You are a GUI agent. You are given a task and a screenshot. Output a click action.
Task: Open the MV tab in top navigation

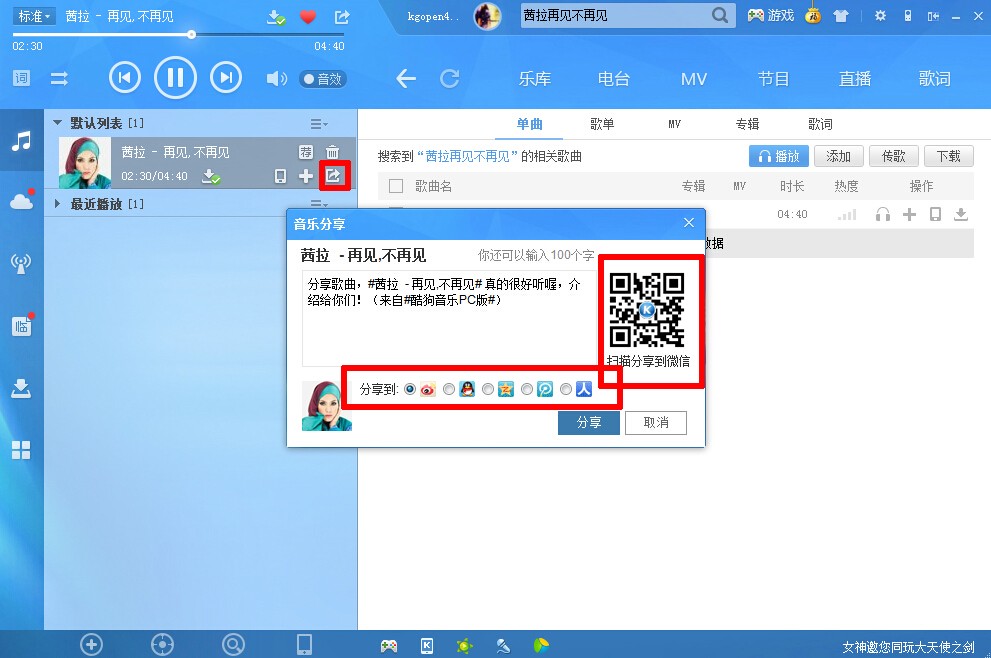pyautogui.click(x=693, y=79)
